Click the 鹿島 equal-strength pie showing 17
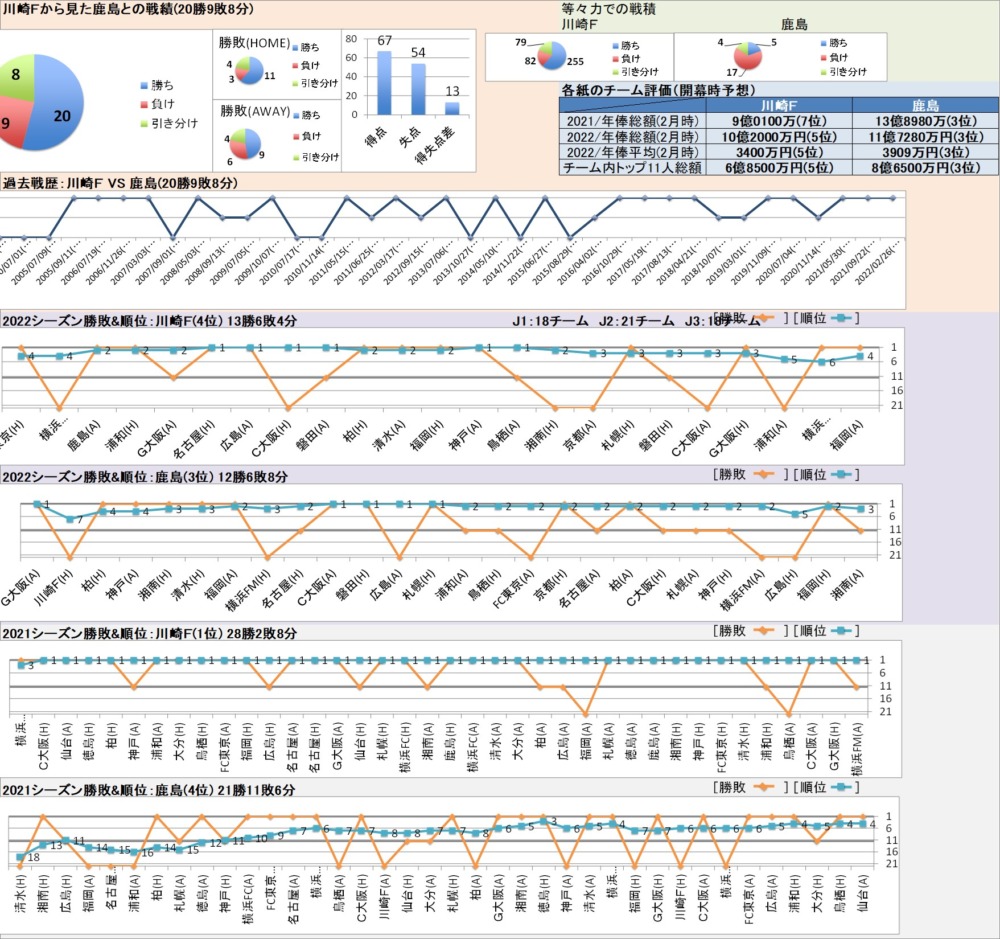The image size is (1000, 939). click(746, 58)
